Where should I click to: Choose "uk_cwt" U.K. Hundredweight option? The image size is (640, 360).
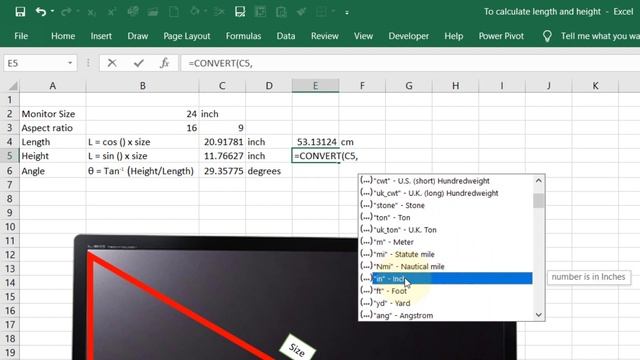(x=446, y=193)
